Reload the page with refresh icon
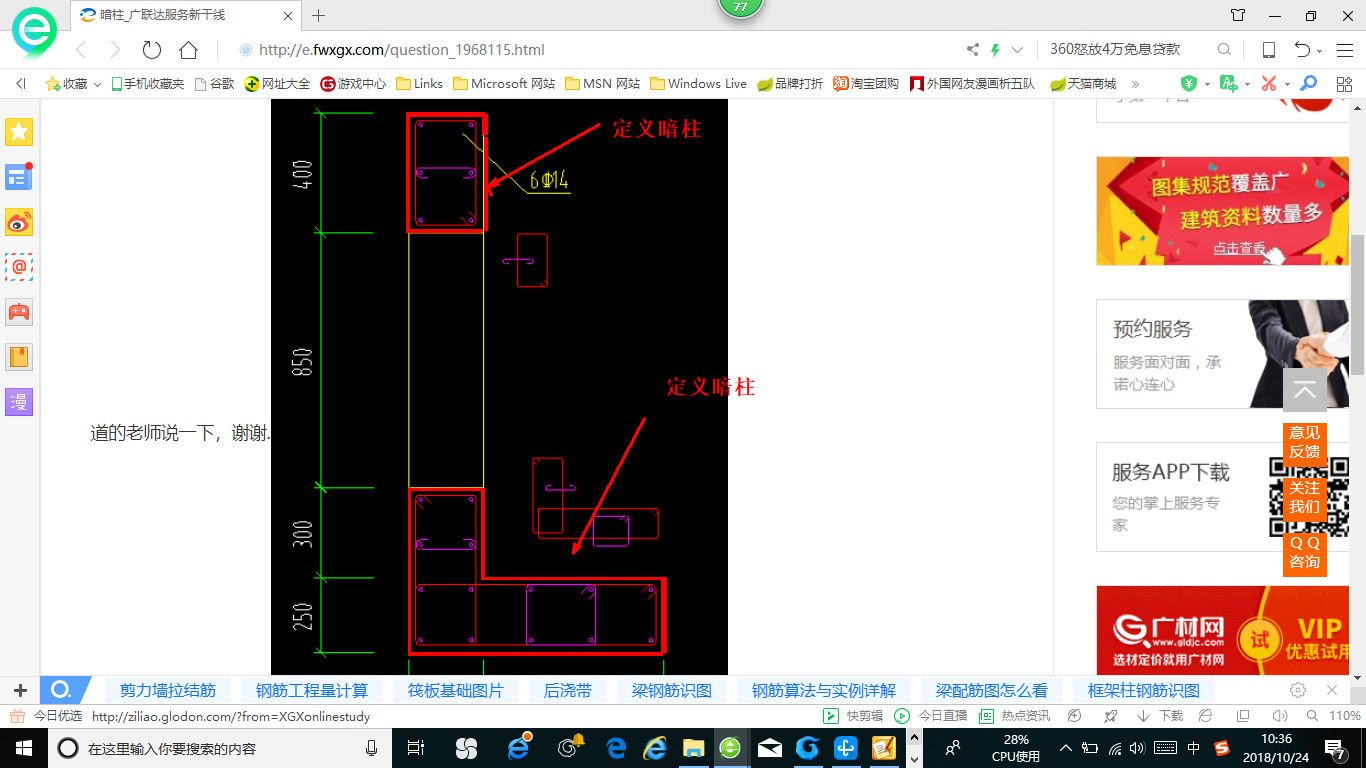Image resolution: width=1366 pixels, height=768 pixels. tap(152, 50)
